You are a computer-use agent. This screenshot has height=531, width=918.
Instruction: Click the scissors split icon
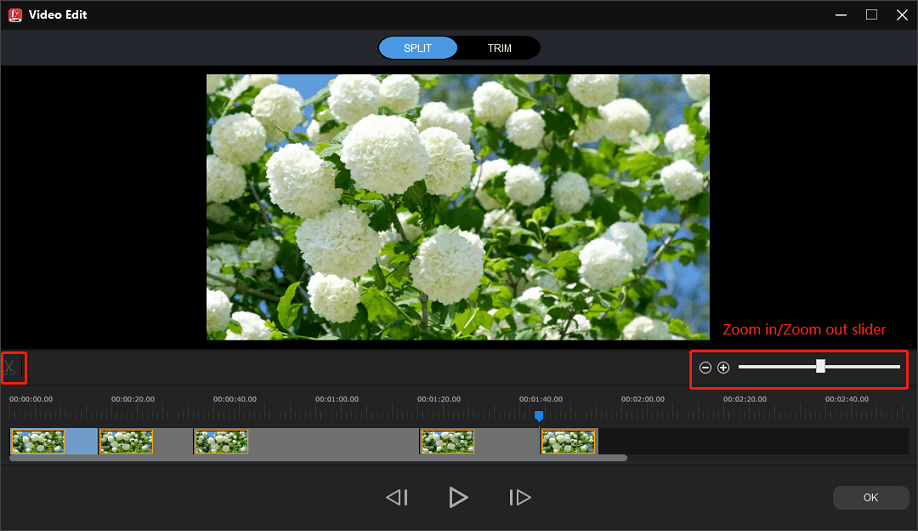point(9,368)
